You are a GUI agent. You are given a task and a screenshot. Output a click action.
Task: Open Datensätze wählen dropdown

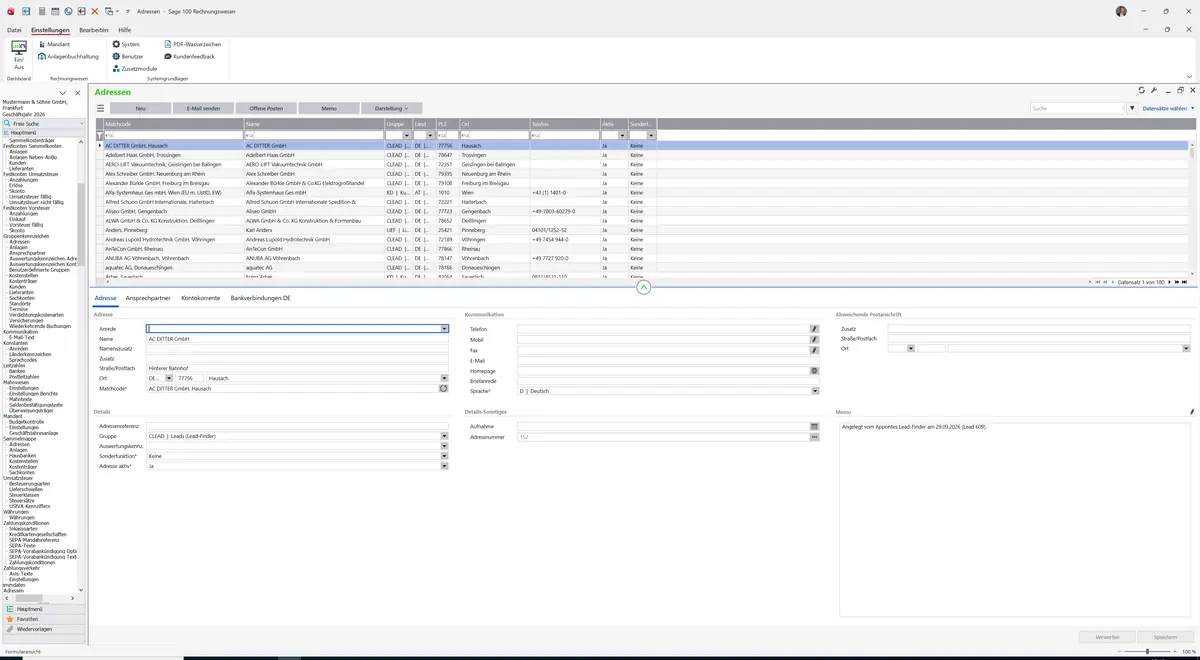pos(1169,108)
